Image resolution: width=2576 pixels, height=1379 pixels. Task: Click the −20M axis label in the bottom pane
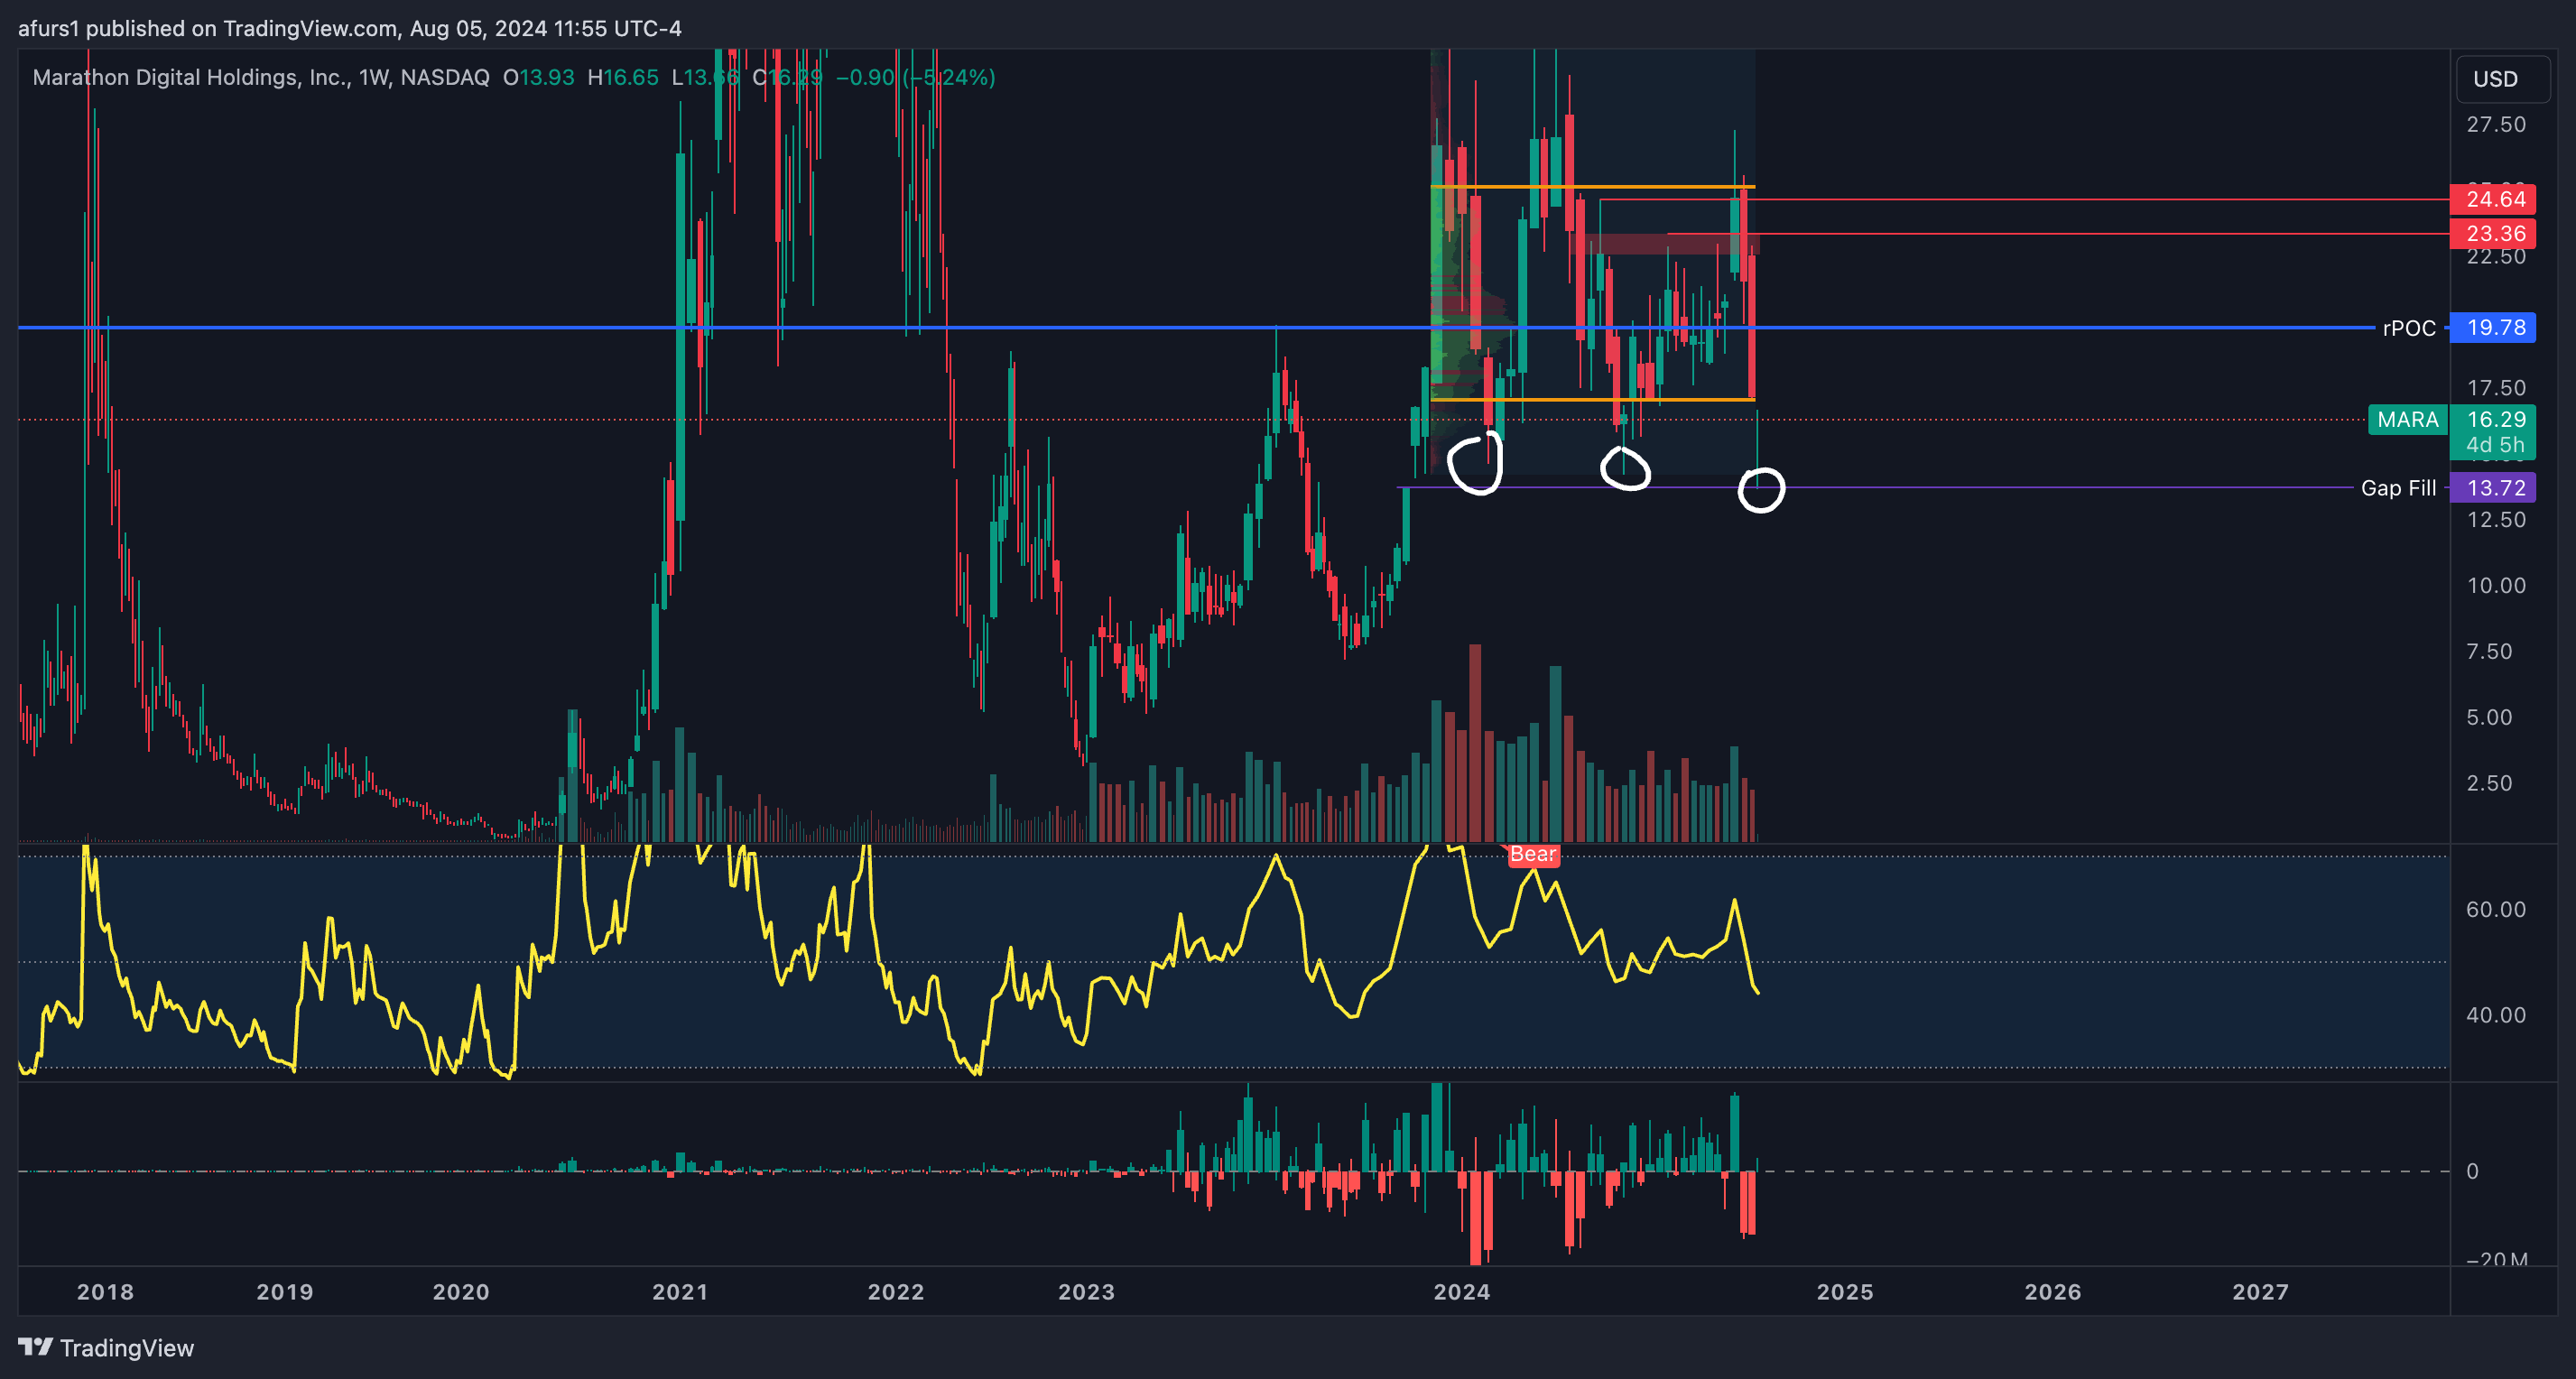point(2498,1259)
